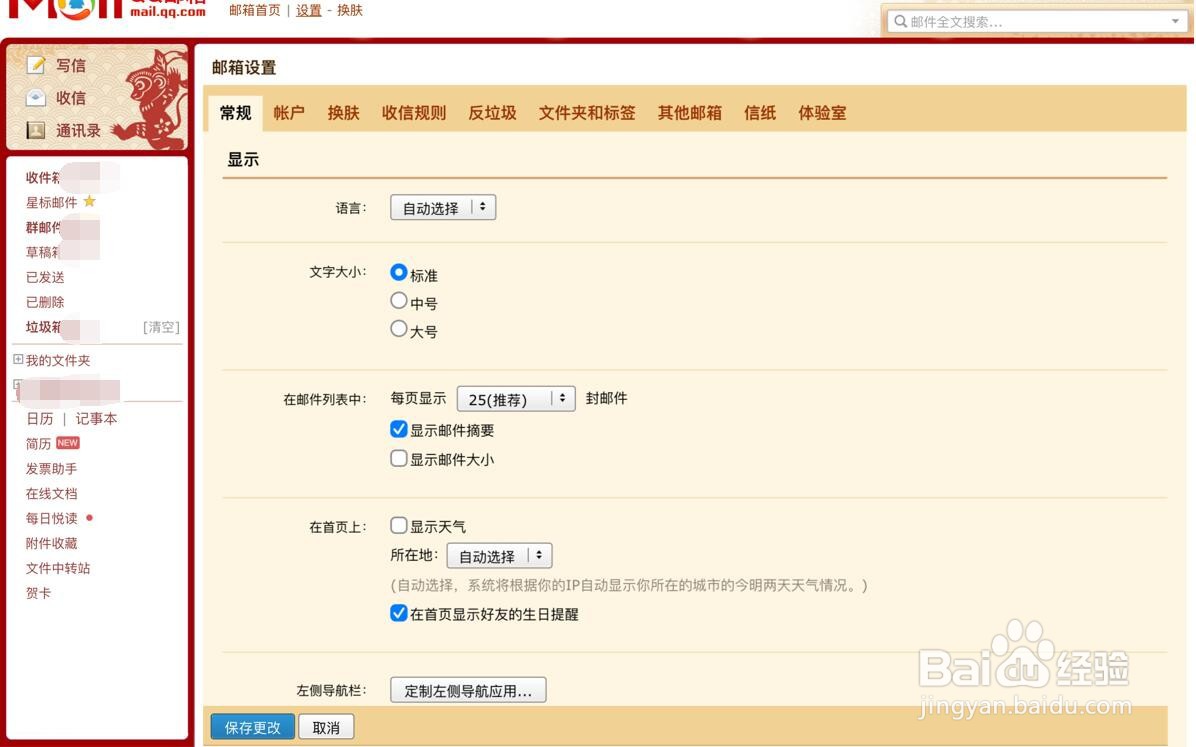The width and height of the screenshot is (1196, 747).
Task: Expand the 我的文件夹 folder tree
Action: (16, 360)
